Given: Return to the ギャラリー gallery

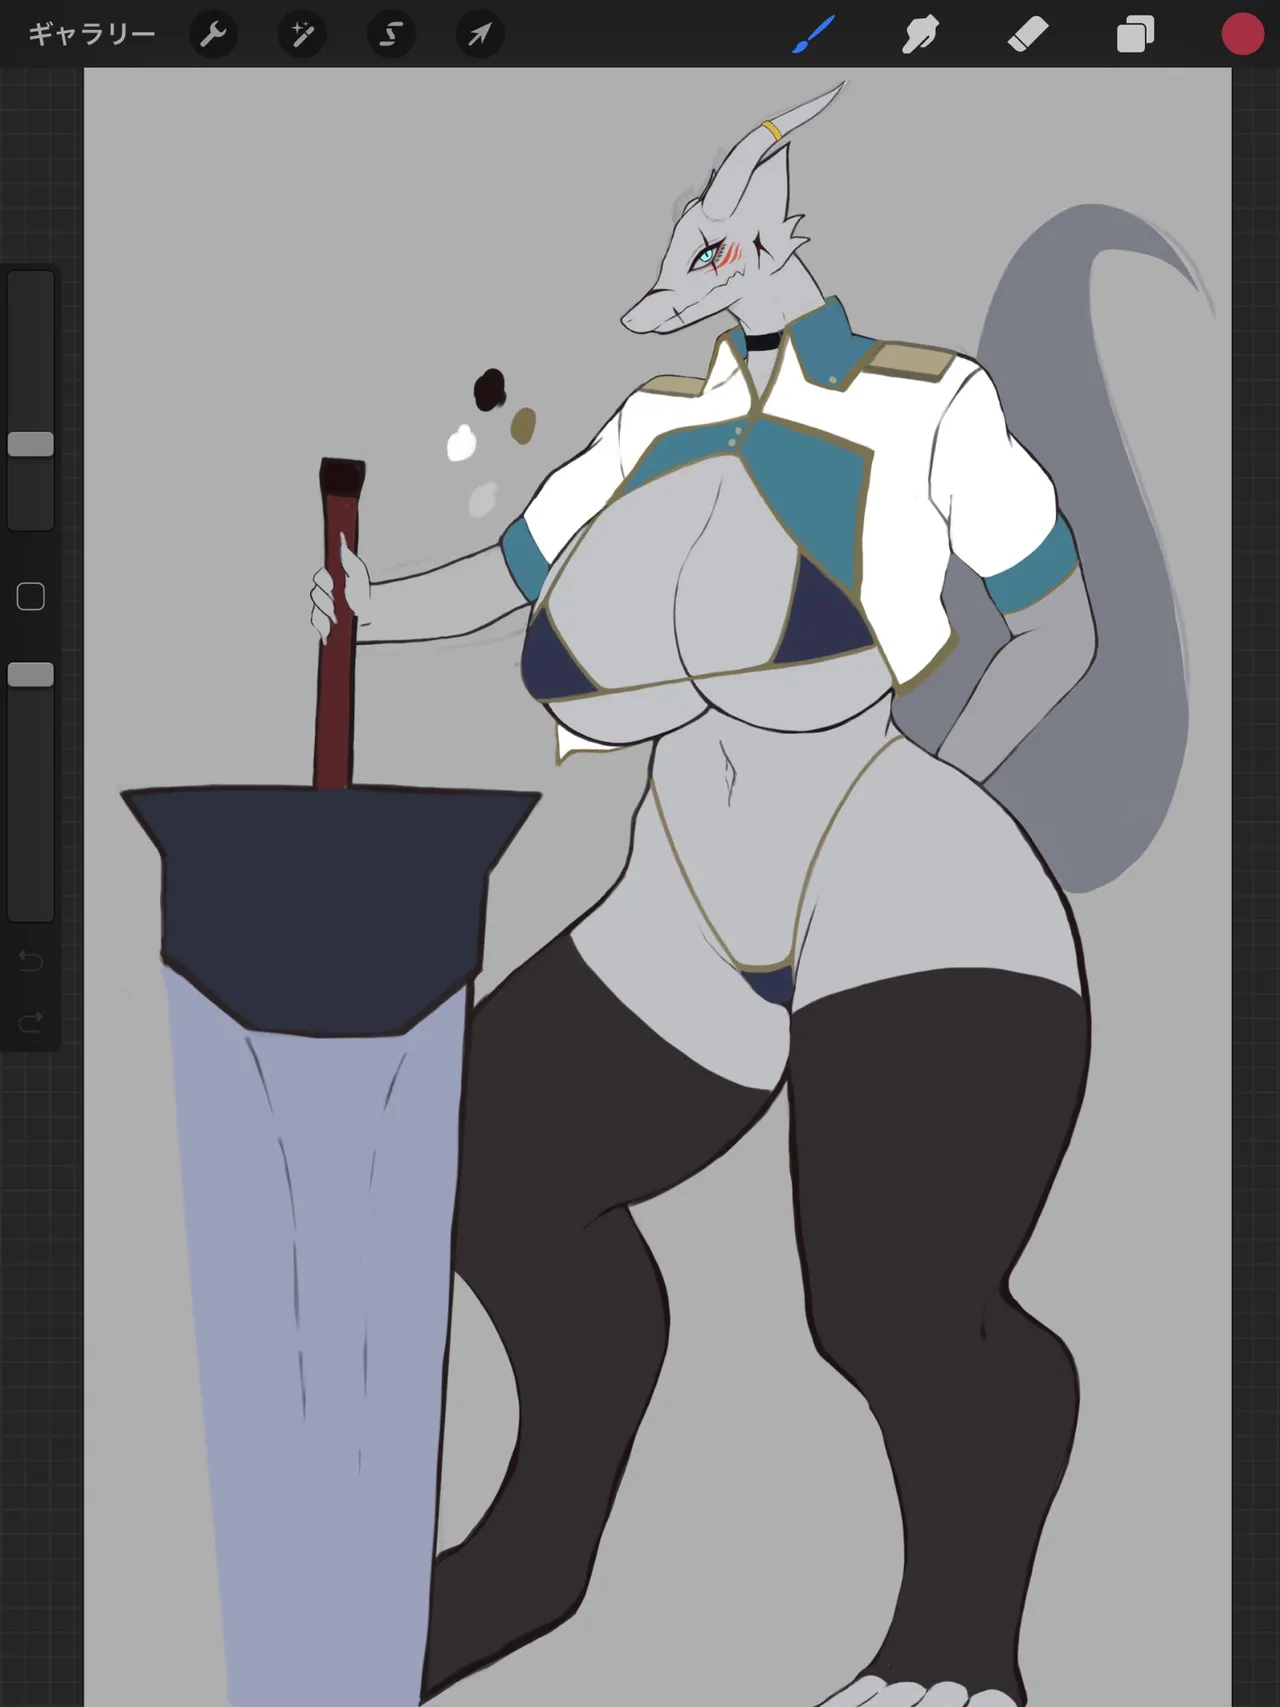Looking at the screenshot, I should (91, 34).
